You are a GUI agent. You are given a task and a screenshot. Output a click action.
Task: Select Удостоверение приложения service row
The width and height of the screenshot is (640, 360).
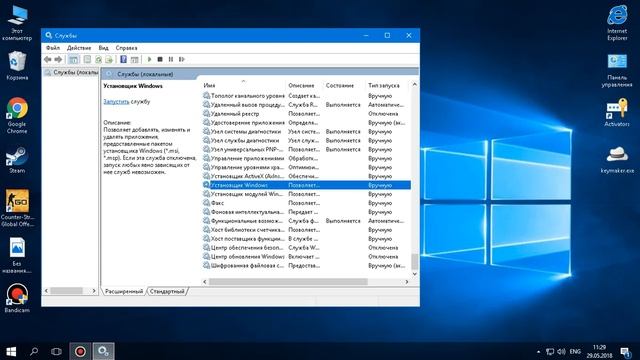(306, 122)
